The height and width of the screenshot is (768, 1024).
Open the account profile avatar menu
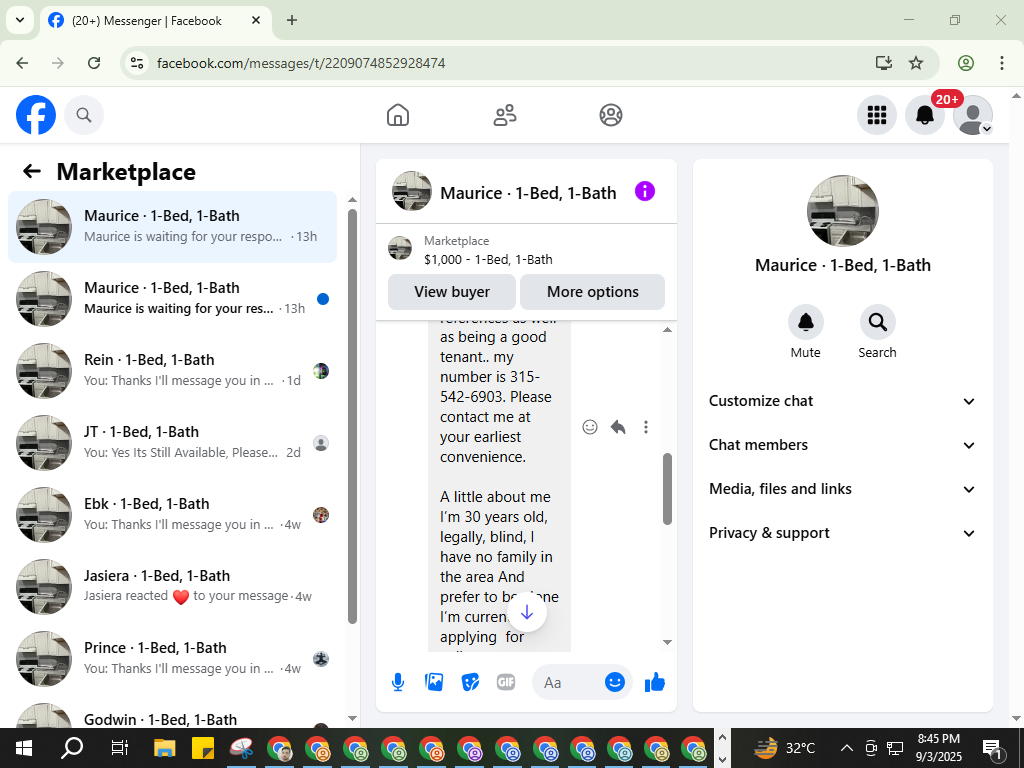(x=973, y=115)
